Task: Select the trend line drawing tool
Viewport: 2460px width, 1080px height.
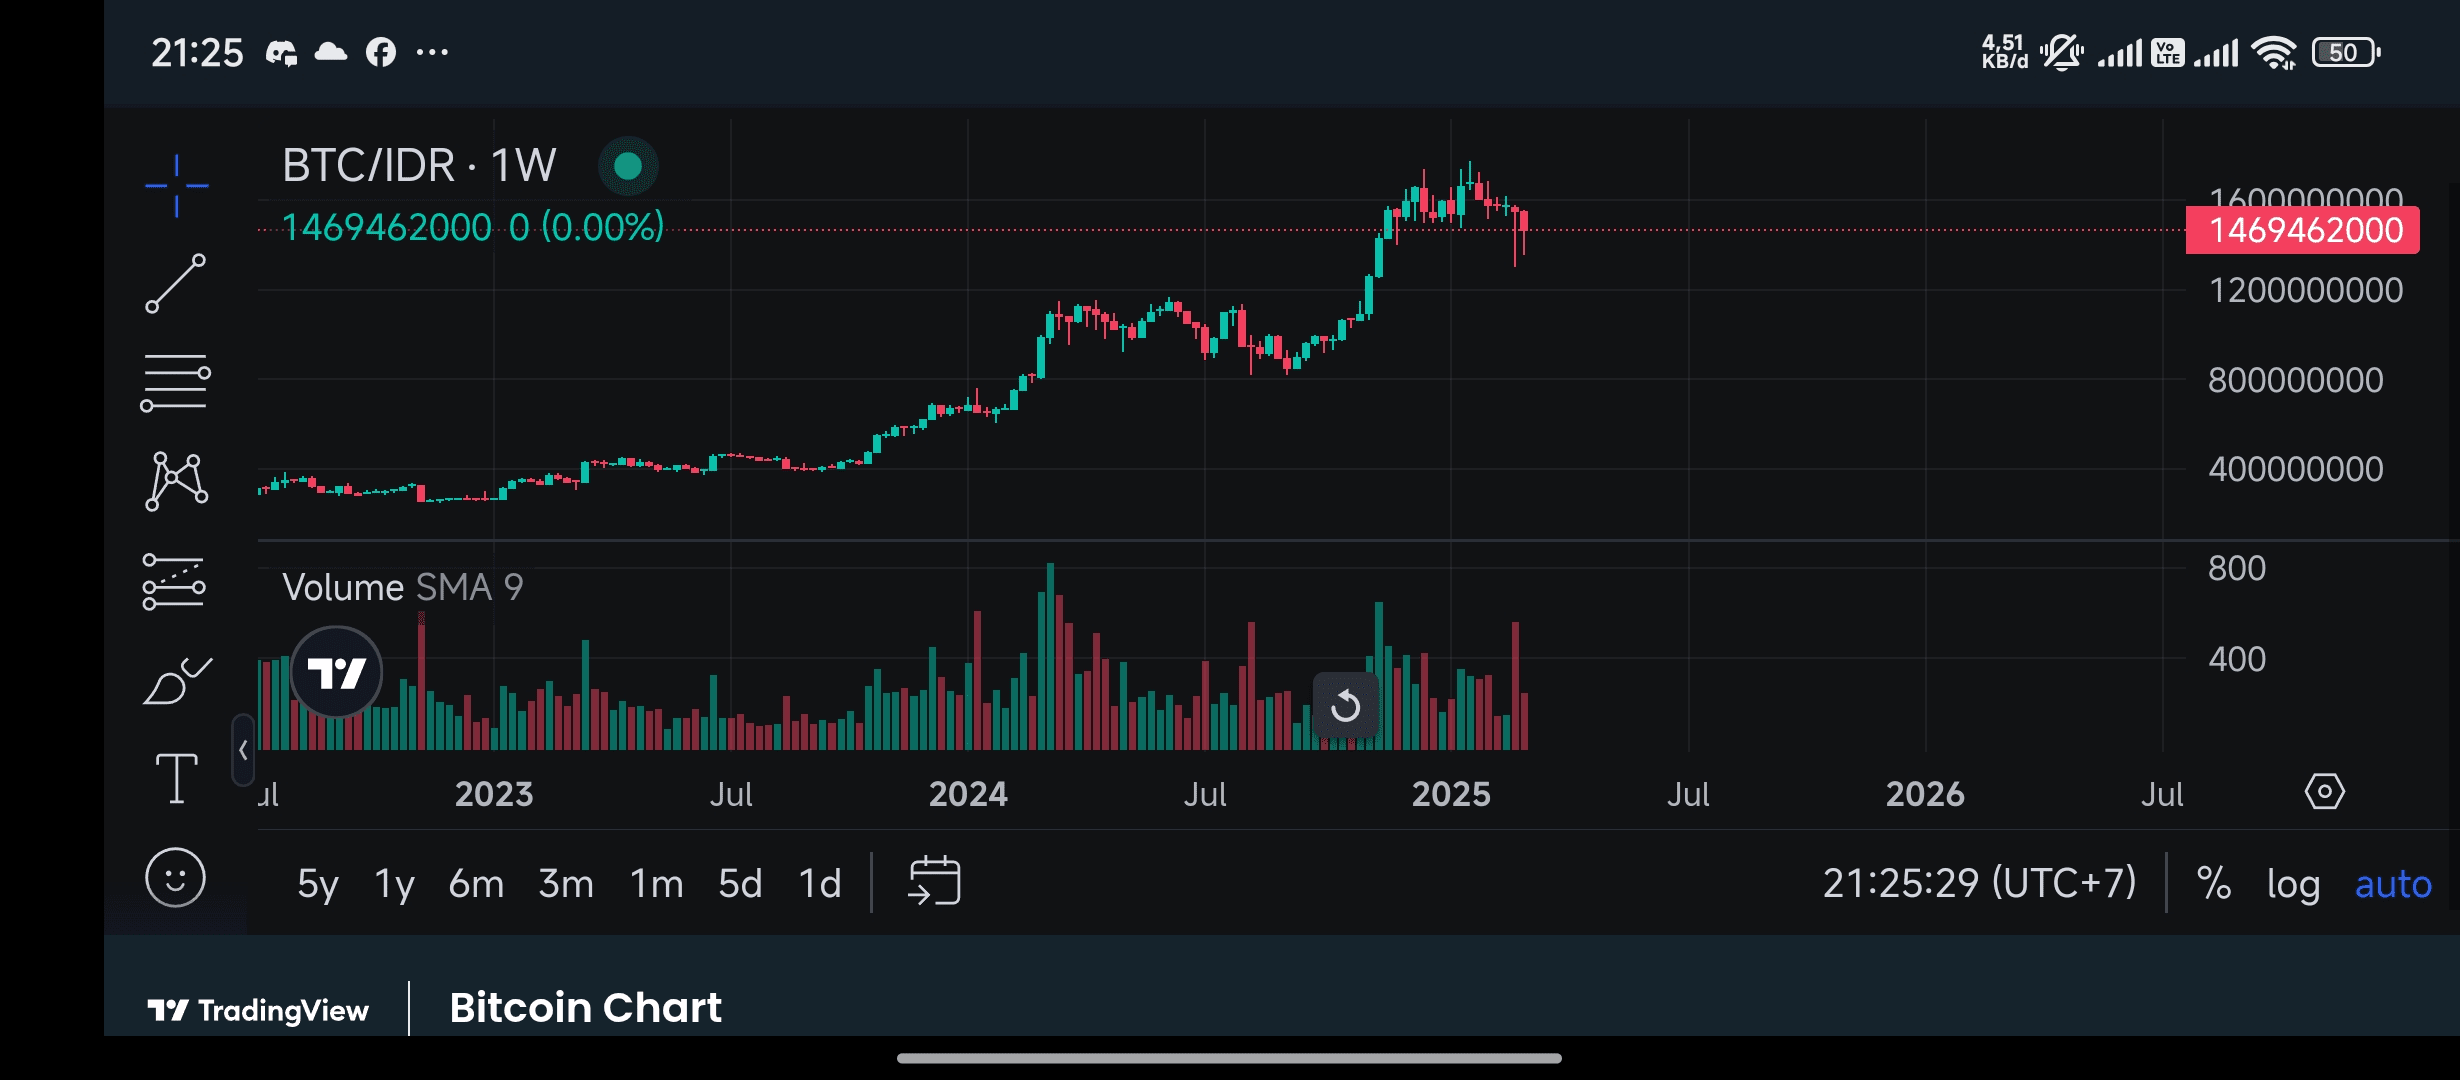Action: (x=176, y=284)
